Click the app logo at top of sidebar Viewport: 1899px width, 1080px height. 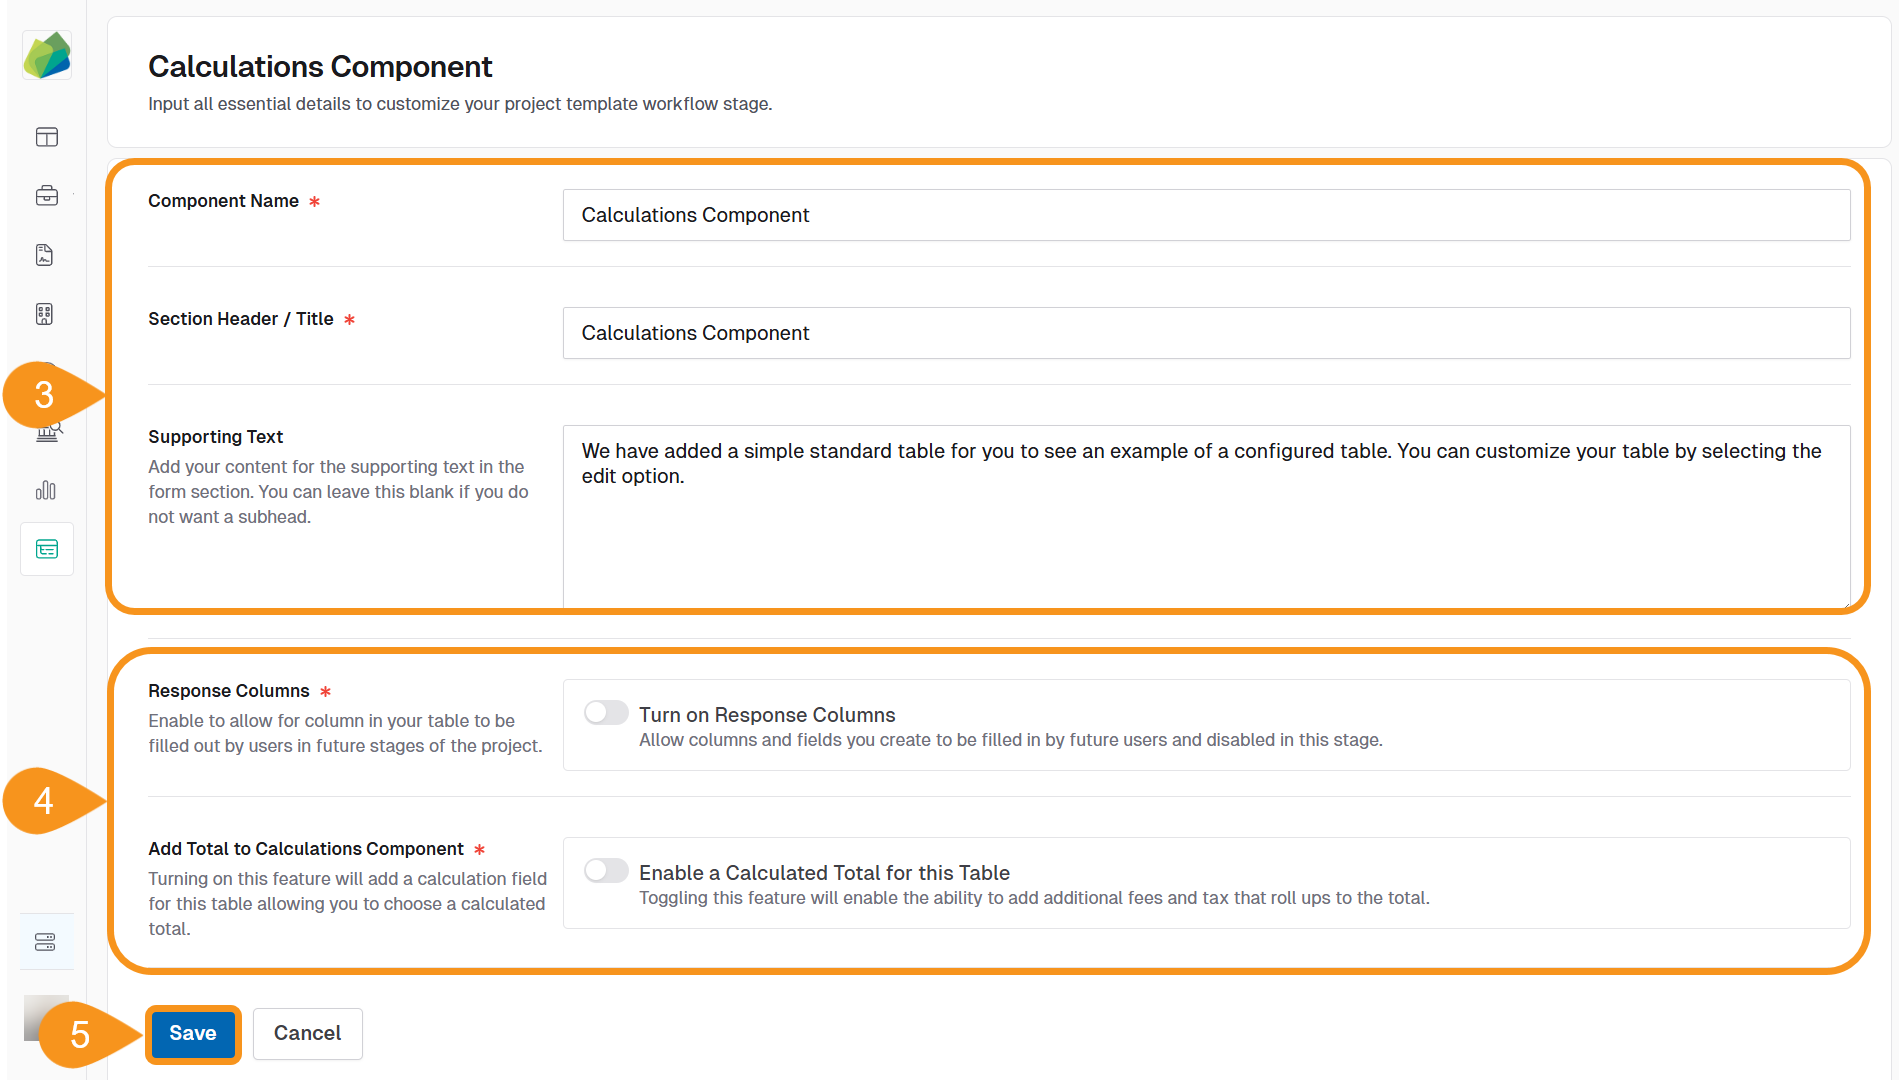click(x=46, y=55)
